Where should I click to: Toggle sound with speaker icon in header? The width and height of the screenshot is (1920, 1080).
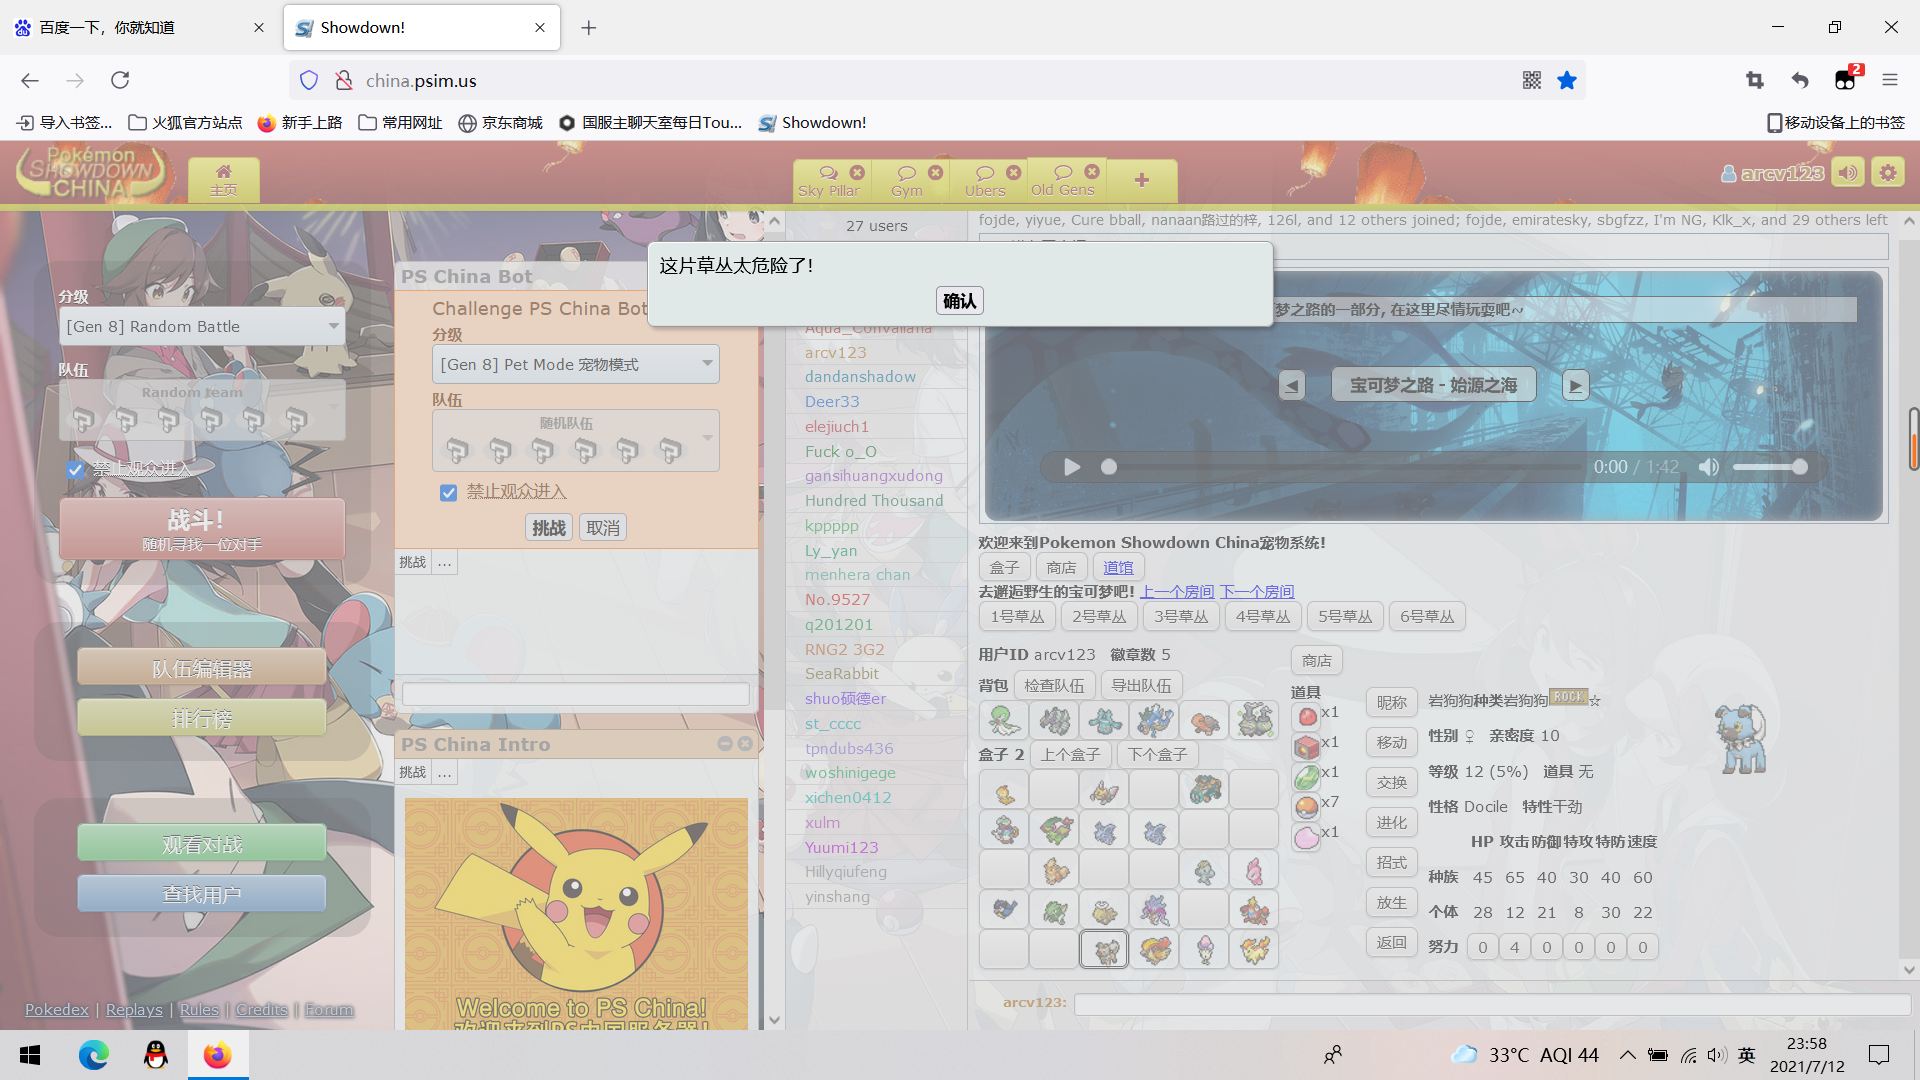click(x=1848, y=173)
